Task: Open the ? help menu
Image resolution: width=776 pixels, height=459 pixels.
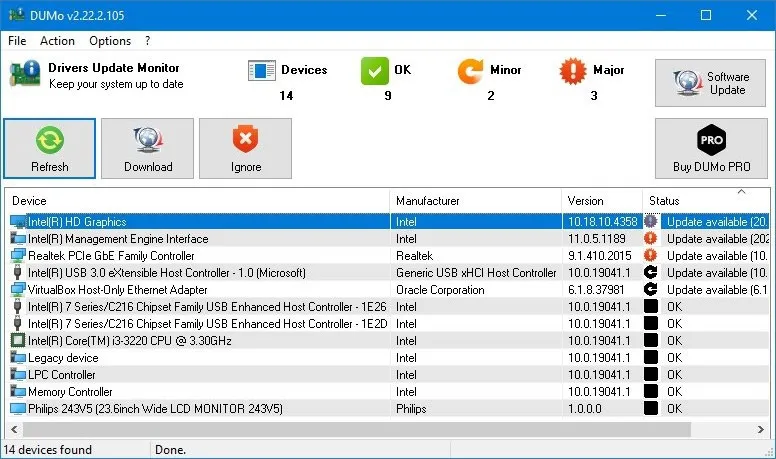Action: click(148, 41)
